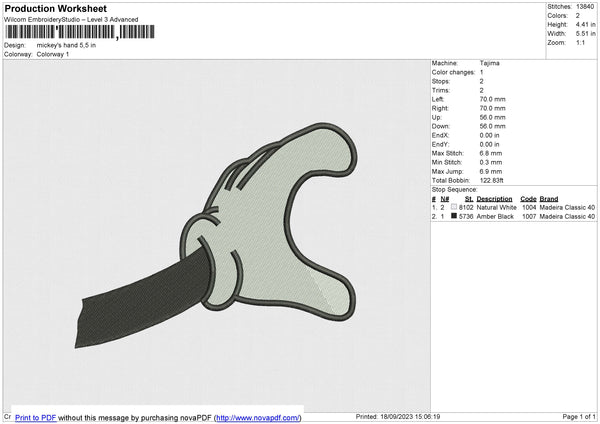
Task: Select the Max Jump value 6.9 mm
Action: [491, 171]
